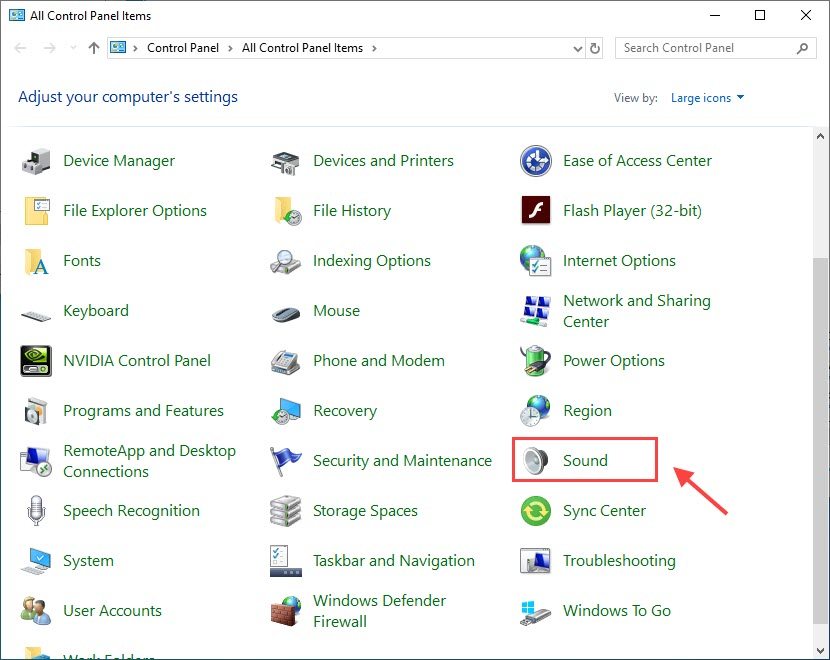Open the Troubleshooting link text
This screenshot has width=830, height=660.
(x=619, y=561)
